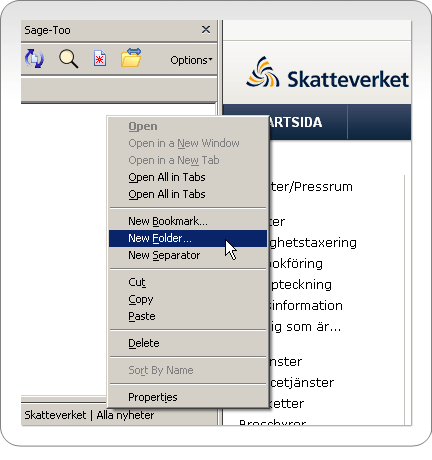Open the Options dropdown

191,60
